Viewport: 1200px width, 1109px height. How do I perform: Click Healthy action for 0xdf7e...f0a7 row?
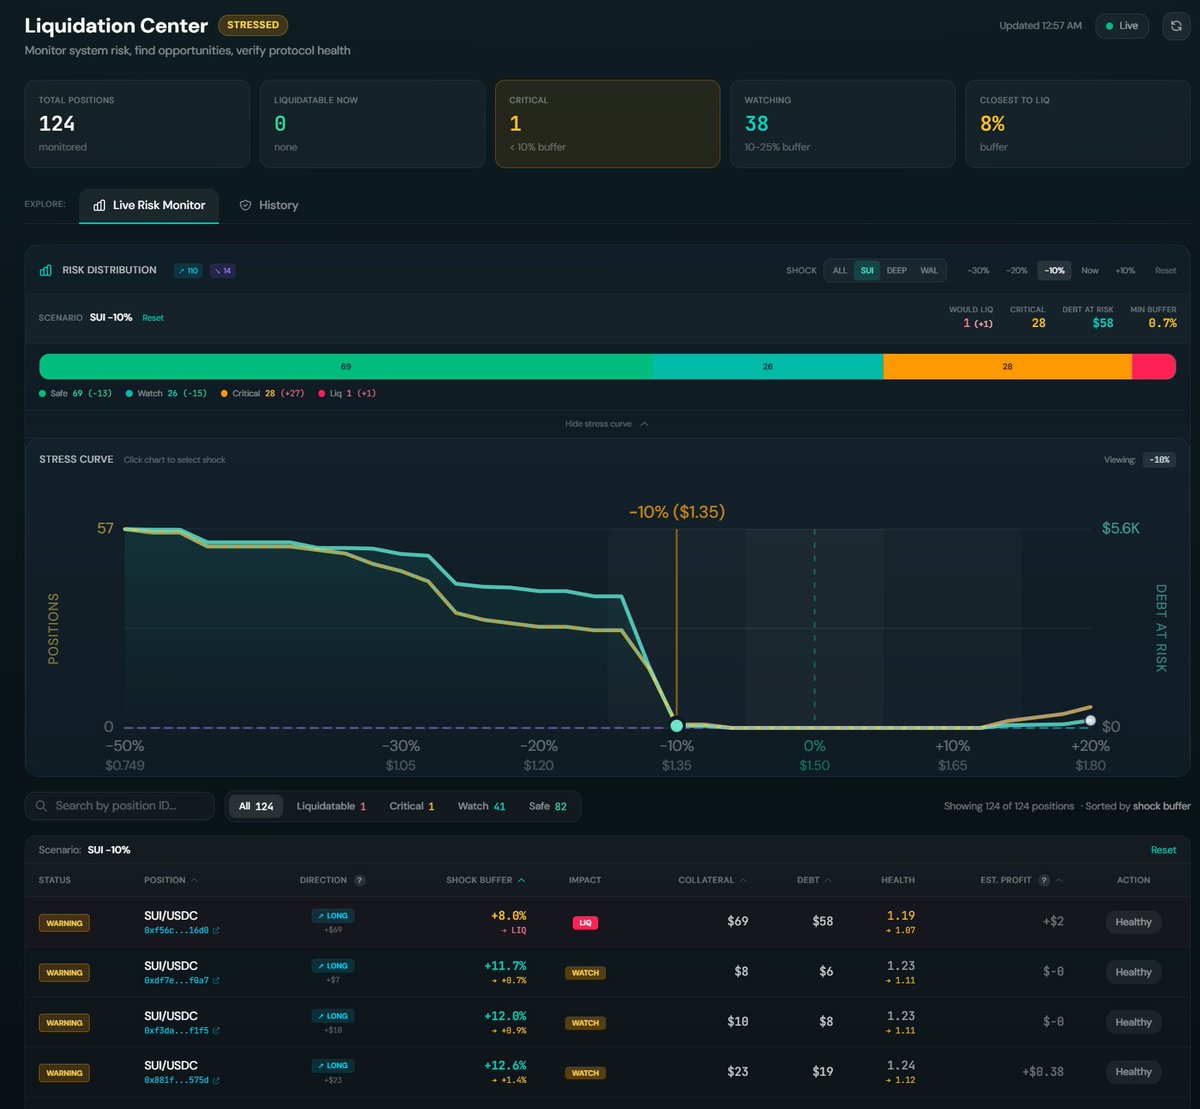1134,972
